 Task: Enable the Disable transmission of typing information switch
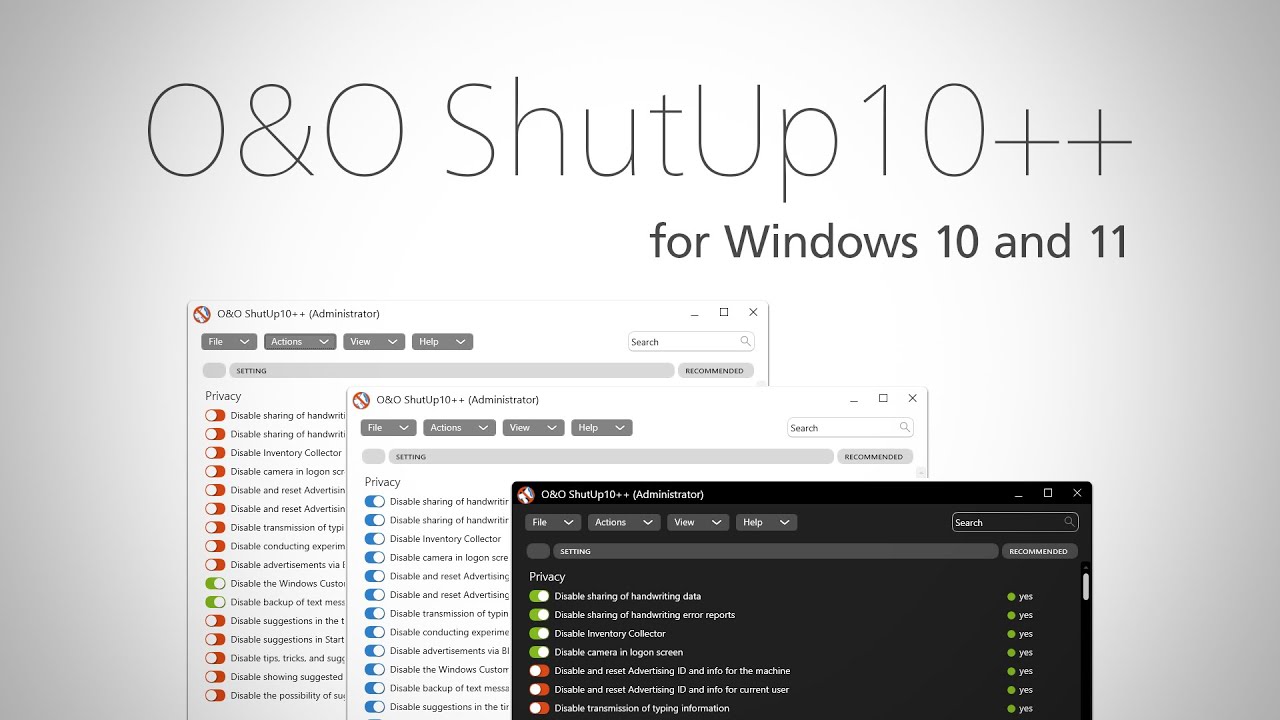[x=538, y=708]
